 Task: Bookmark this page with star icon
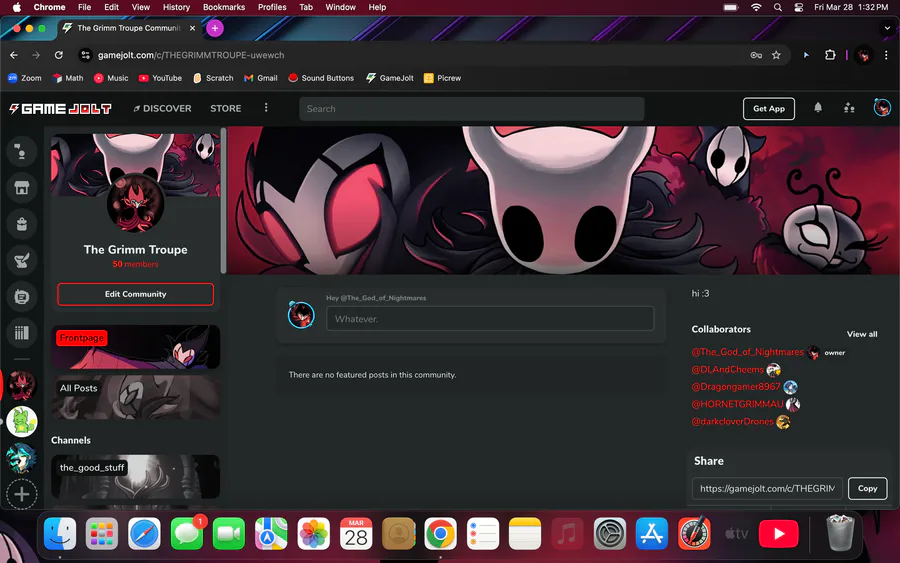point(776,55)
